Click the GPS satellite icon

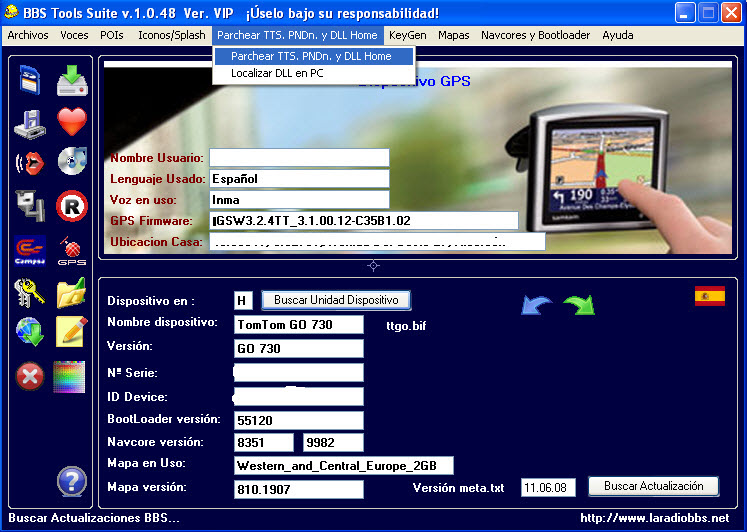(x=72, y=251)
